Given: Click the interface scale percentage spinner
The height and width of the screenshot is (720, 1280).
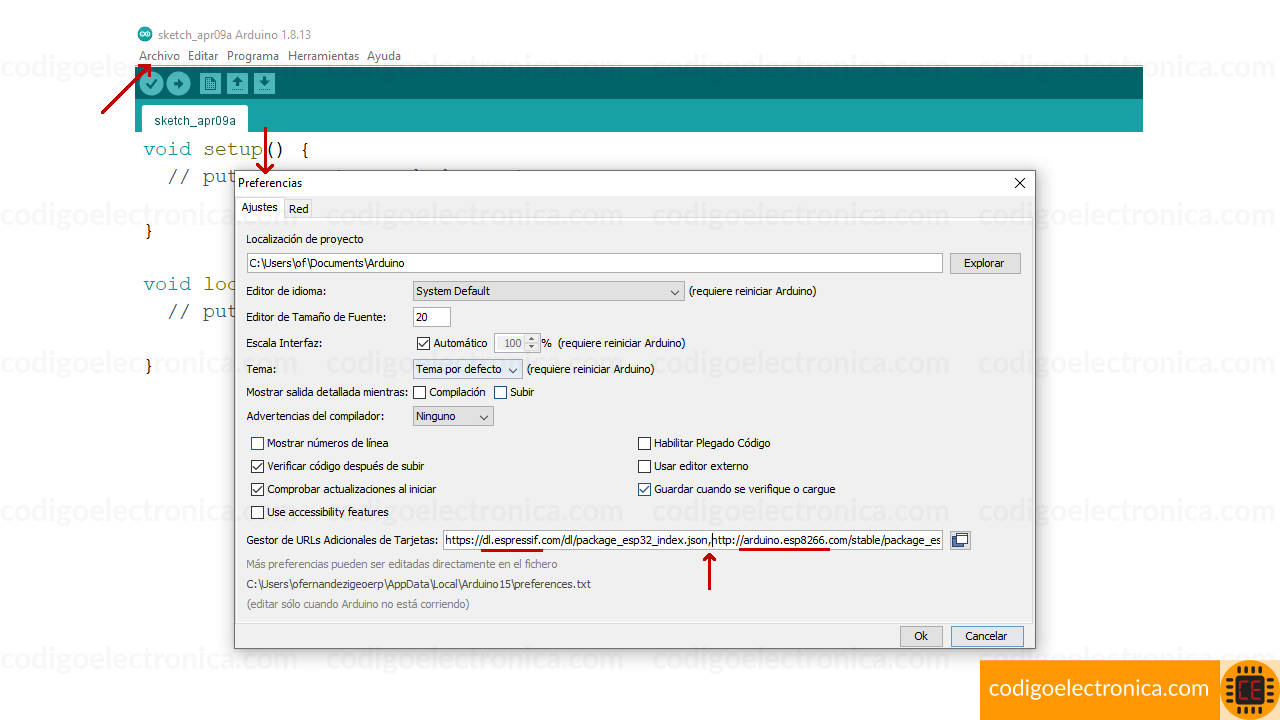Looking at the screenshot, I should click(518, 343).
